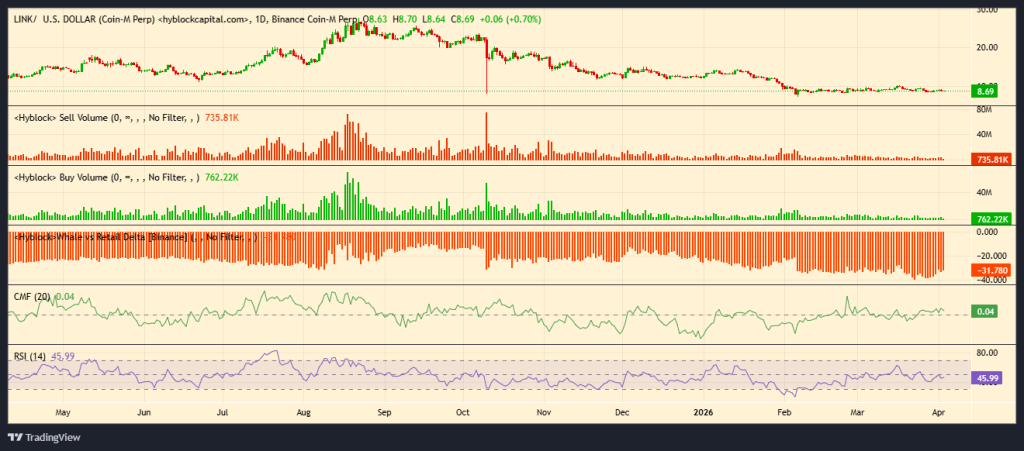Click the -31.780 delta value axis tag
1024x451 pixels.
988,270
